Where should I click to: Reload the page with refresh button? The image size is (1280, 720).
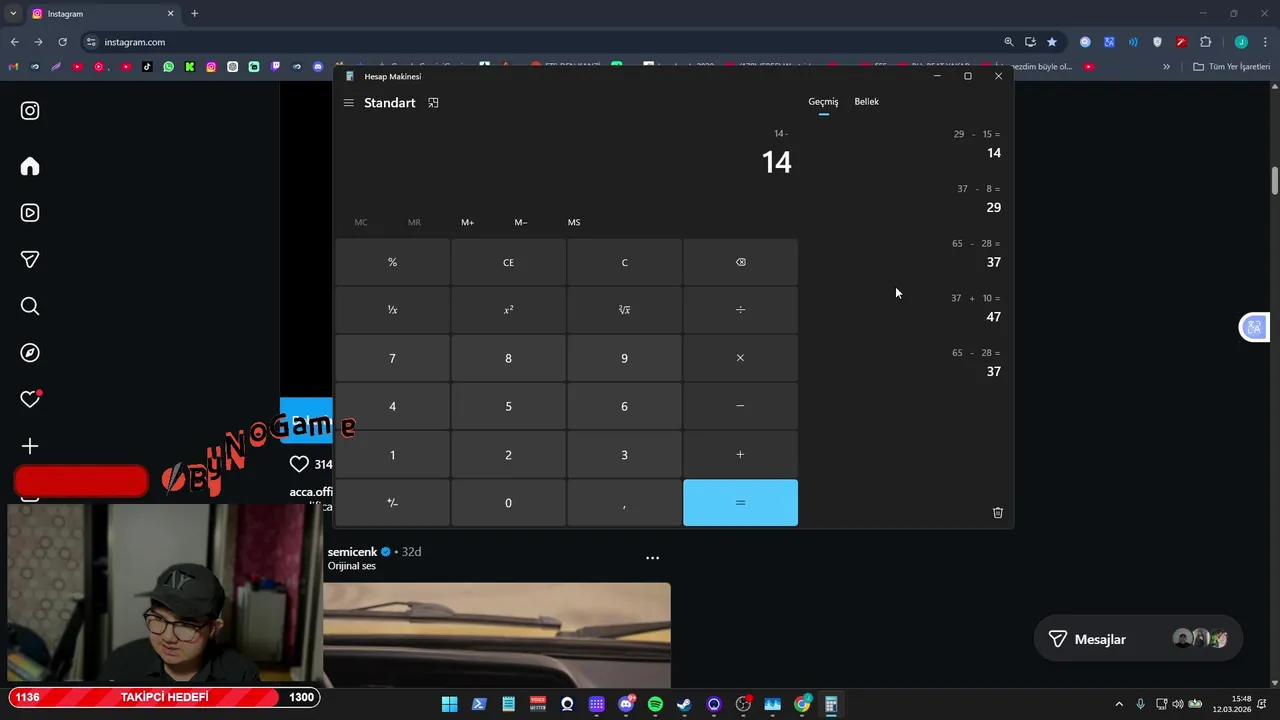point(62,42)
